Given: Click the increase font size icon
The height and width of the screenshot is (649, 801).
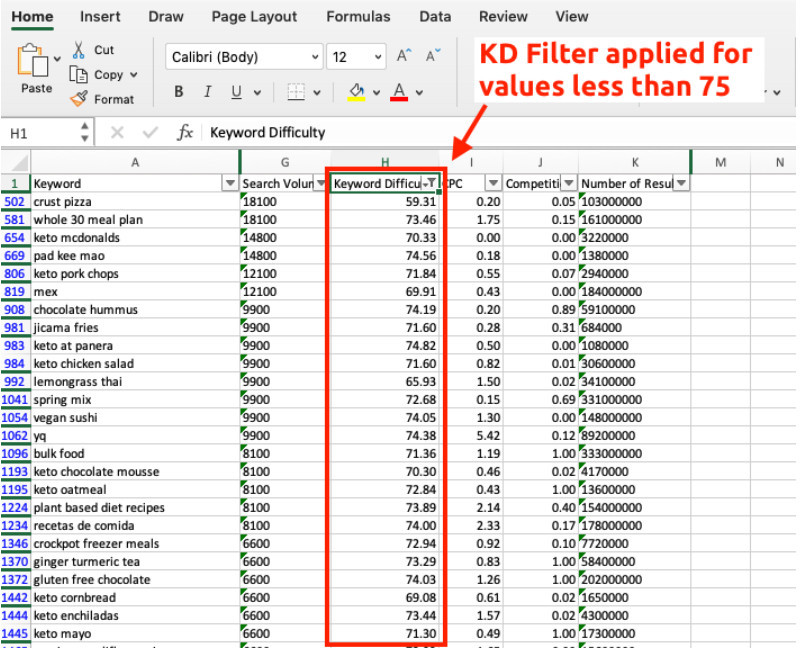Looking at the screenshot, I should pos(404,57).
